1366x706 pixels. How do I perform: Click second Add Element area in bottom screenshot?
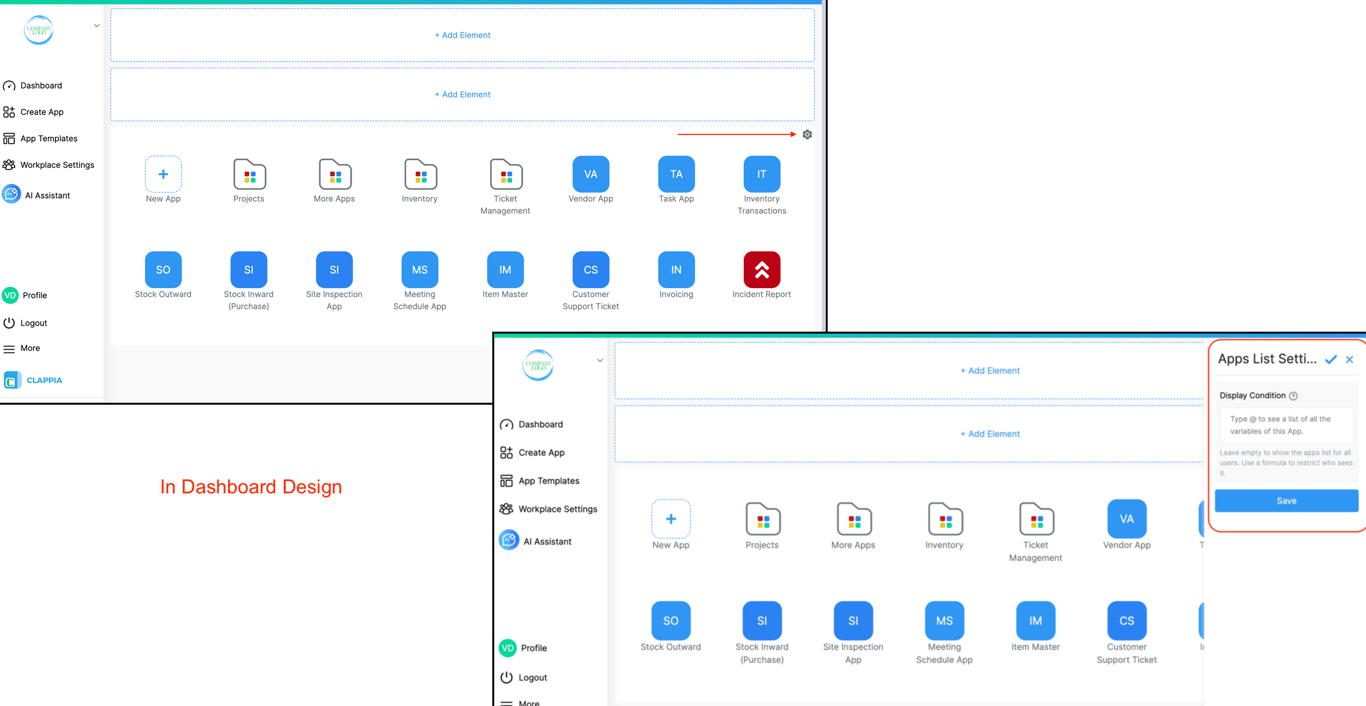[909, 434]
